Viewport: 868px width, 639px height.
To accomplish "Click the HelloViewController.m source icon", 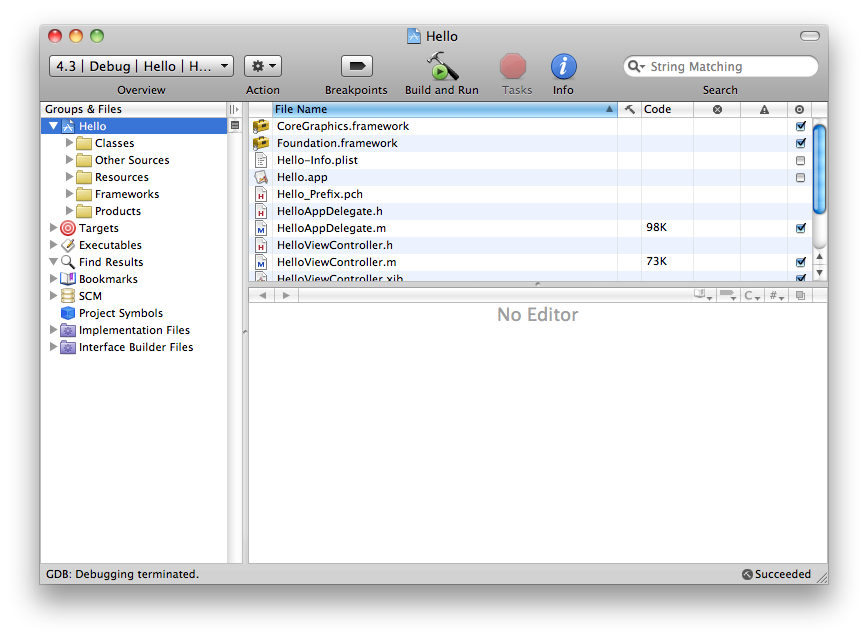I will click(261, 262).
